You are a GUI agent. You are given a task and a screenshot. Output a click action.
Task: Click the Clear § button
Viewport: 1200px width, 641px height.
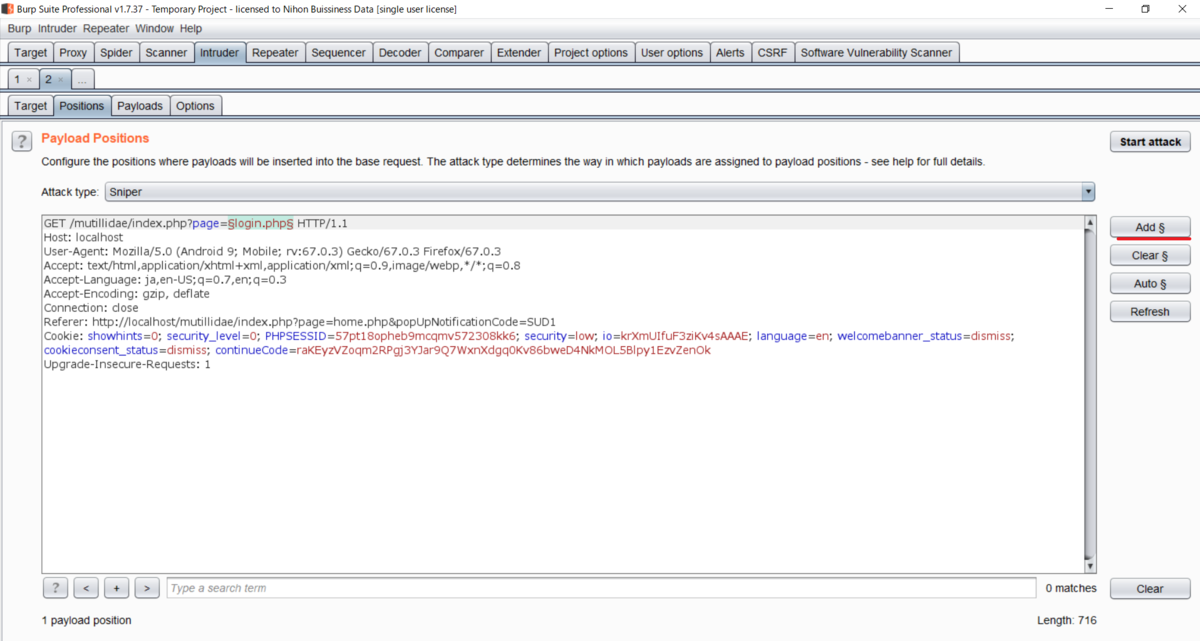click(x=1150, y=255)
